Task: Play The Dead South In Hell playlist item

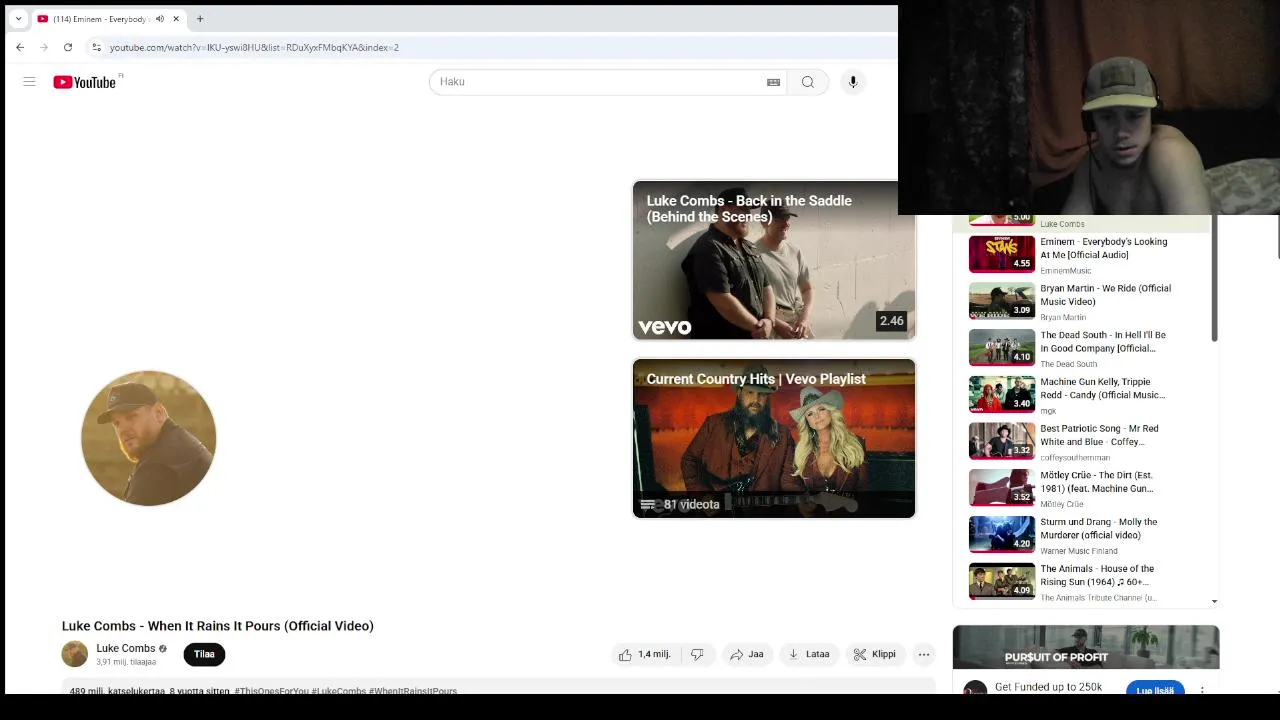Action: tap(1103, 342)
